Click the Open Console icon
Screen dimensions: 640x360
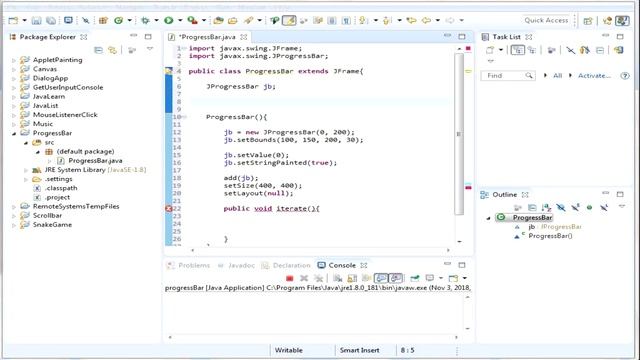[453, 278]
